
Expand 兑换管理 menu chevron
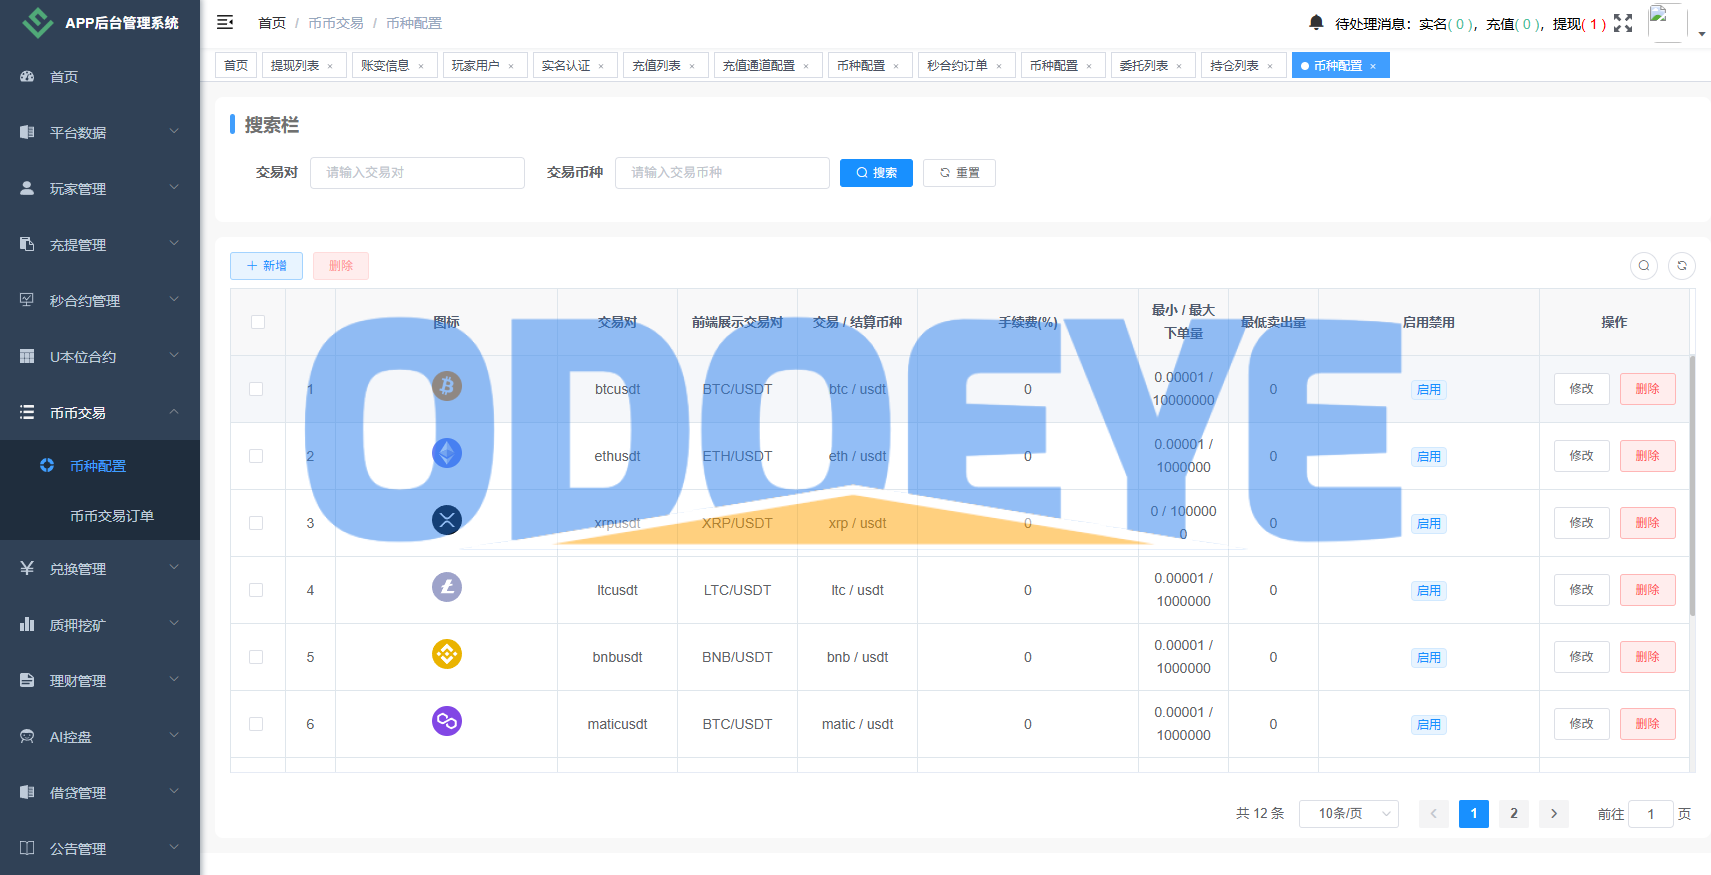click(174, 567)
